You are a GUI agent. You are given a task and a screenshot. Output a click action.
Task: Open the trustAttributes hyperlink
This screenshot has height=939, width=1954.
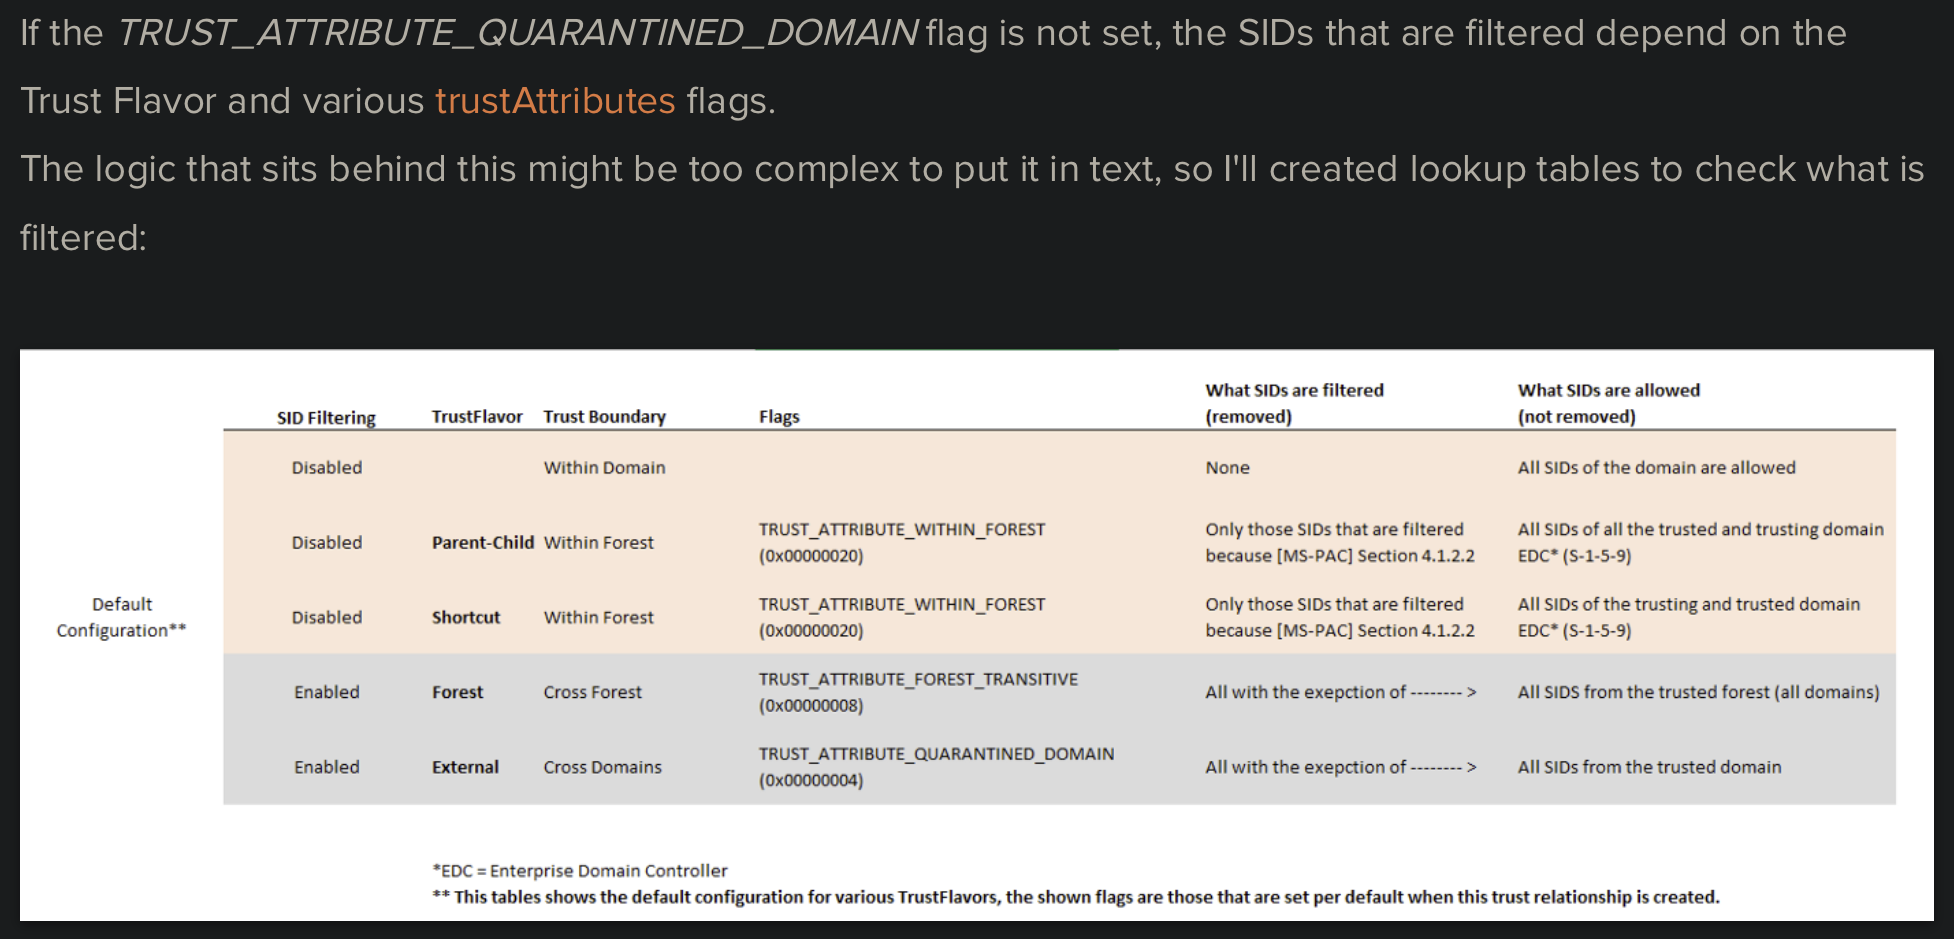[x=555, y=101]
